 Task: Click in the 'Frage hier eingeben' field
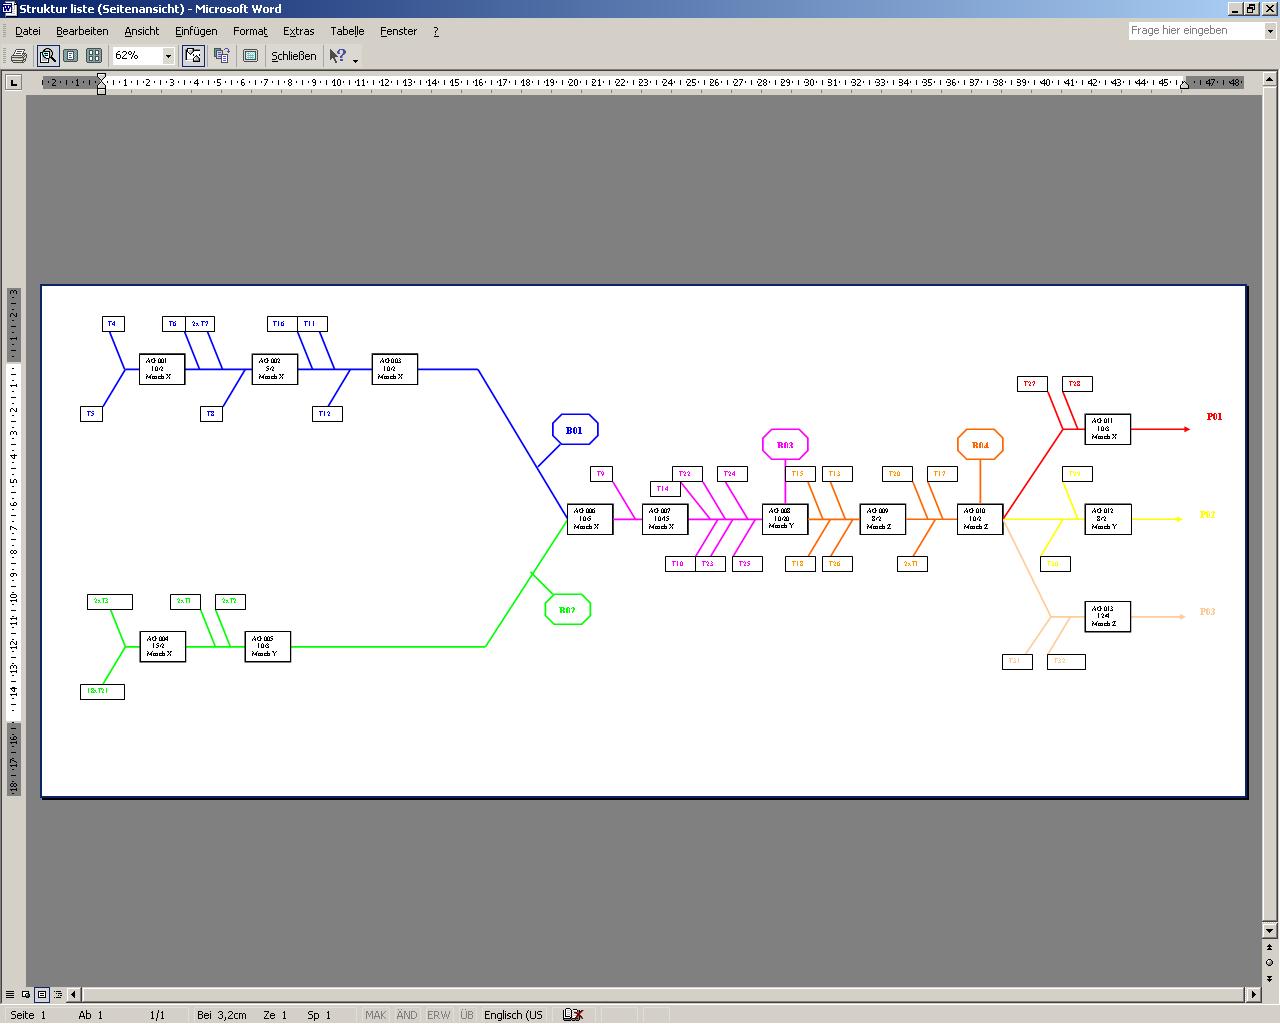[x=1195, y=31]
